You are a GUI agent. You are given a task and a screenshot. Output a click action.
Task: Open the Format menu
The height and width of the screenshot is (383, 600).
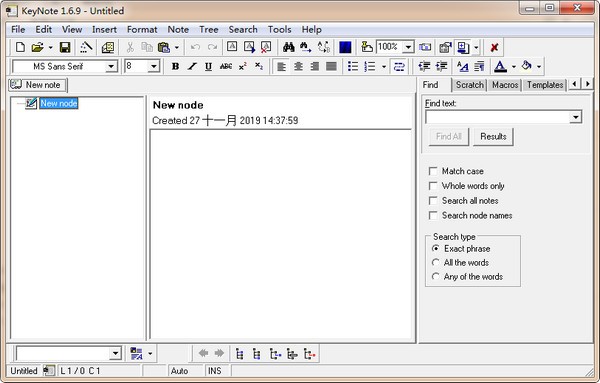click(142, 29)
